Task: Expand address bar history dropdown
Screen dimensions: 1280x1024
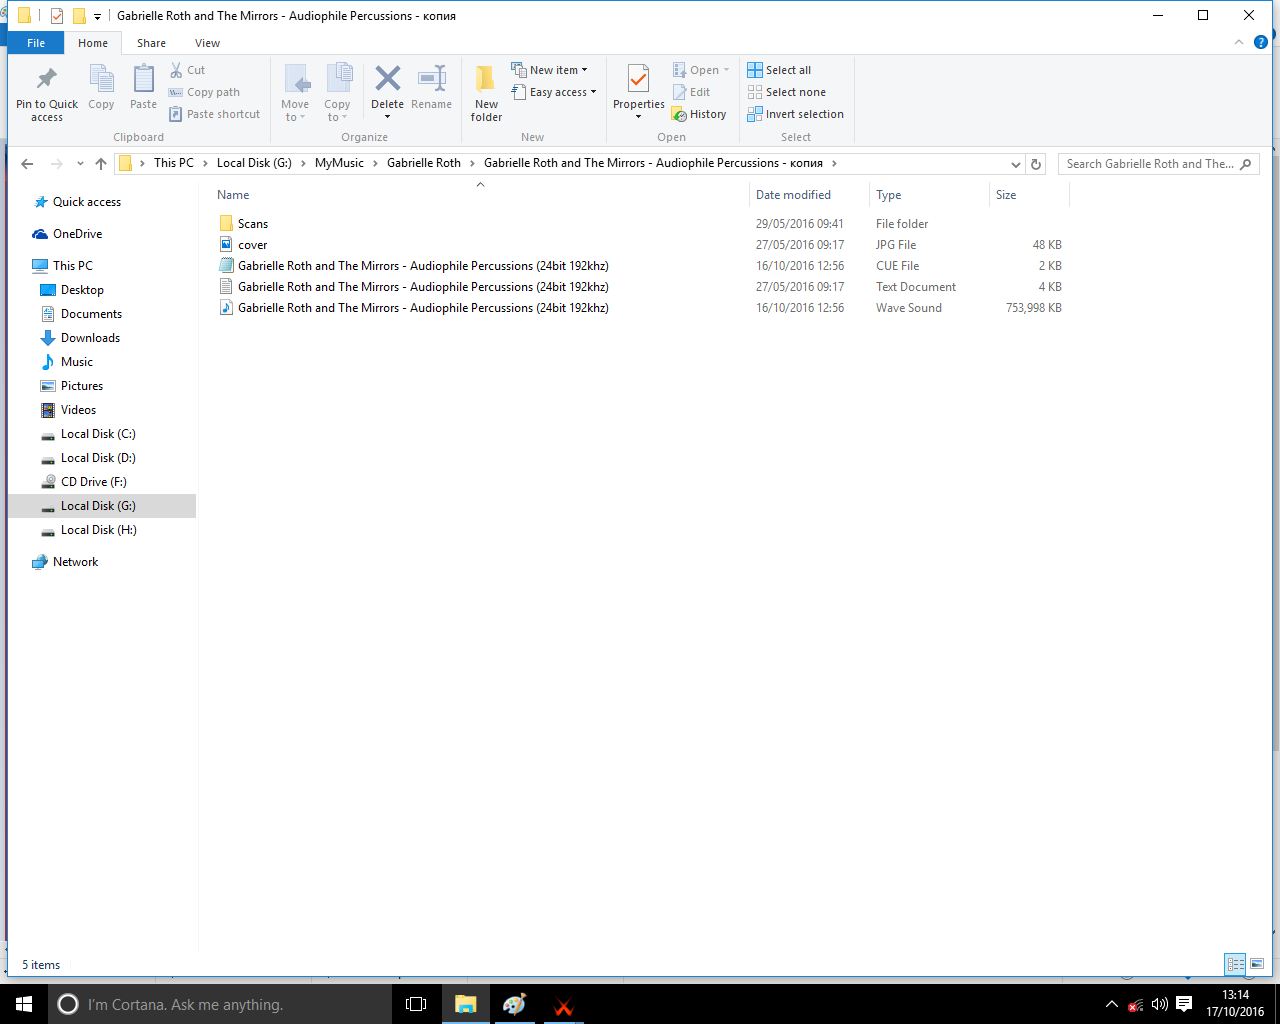Action: pos(1016,164)
